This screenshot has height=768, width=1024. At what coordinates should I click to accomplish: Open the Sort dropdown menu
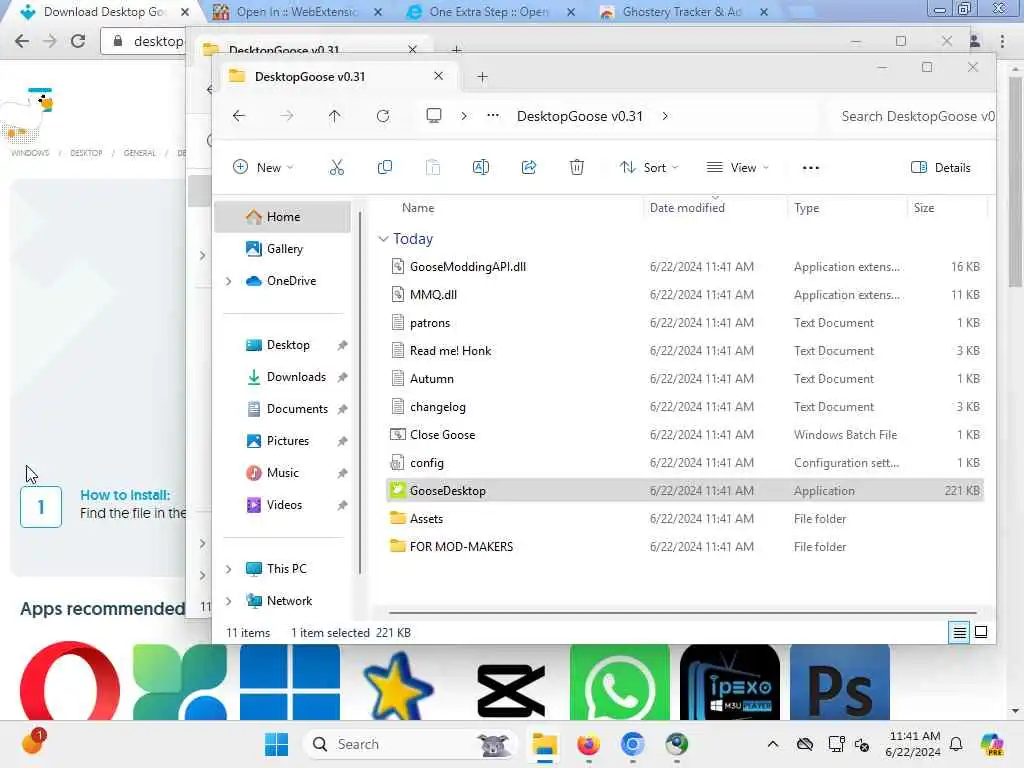click(x=649, y=168)
